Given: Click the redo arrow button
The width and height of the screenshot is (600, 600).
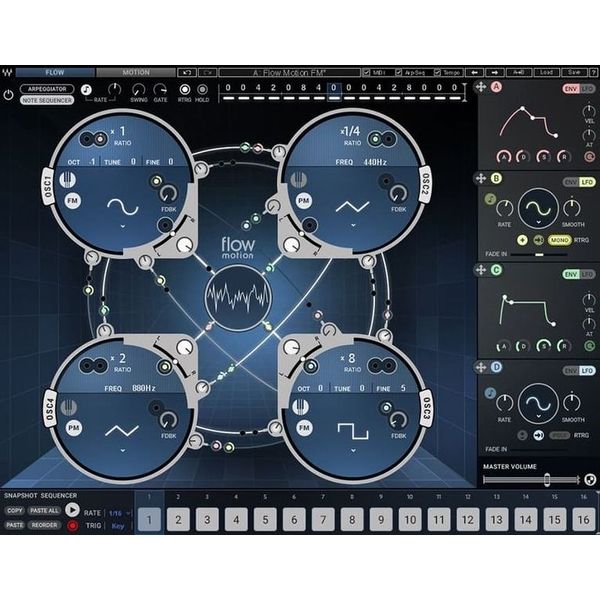Looking at the screenshot, I should [x=207, y=72].
